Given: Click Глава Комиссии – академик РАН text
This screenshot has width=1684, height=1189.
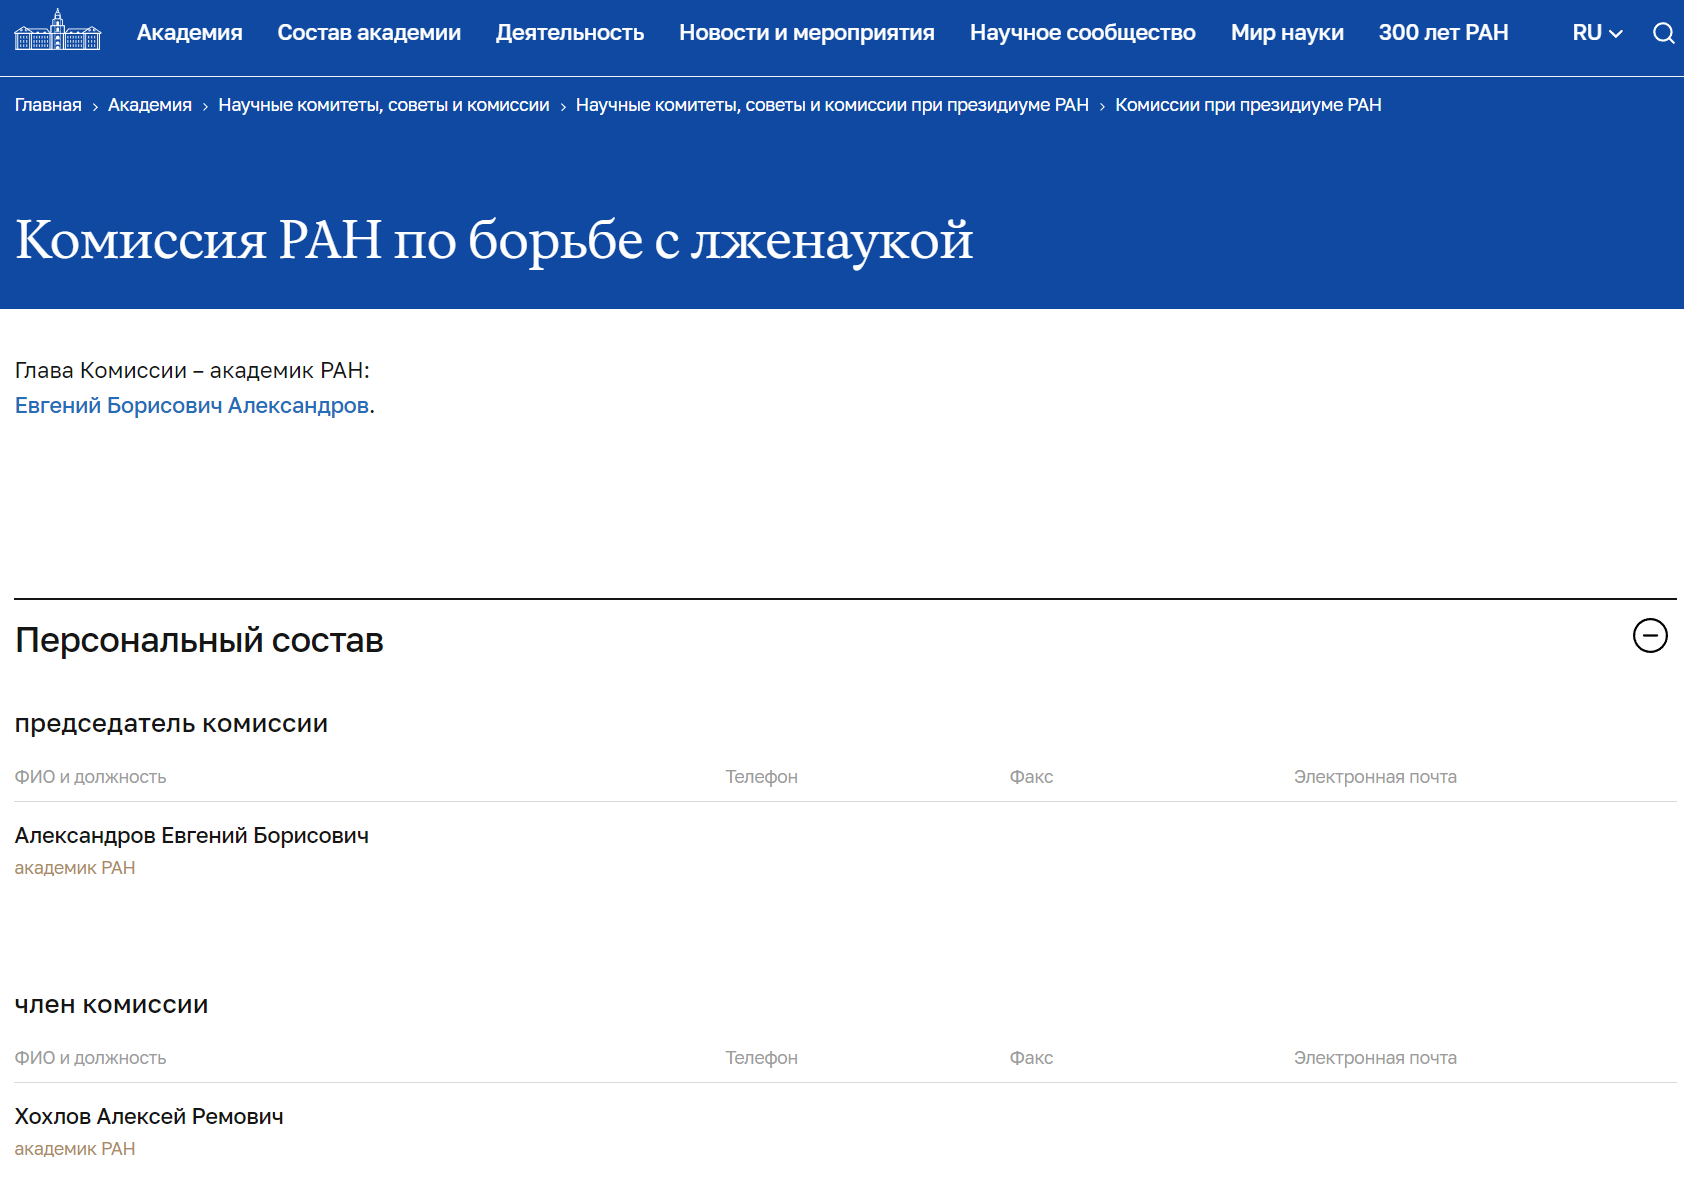Looking at the screenshot, I should click(x=192, y=370).
